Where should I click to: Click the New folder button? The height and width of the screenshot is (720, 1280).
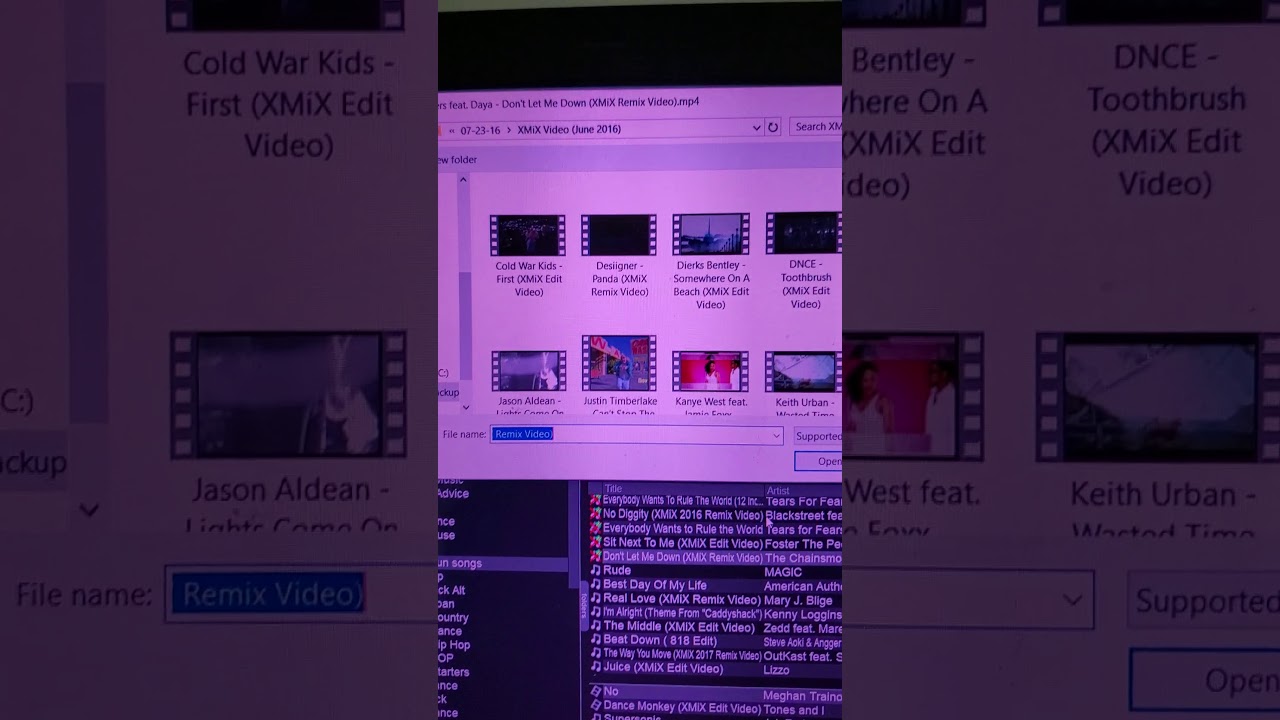(458, 160)
